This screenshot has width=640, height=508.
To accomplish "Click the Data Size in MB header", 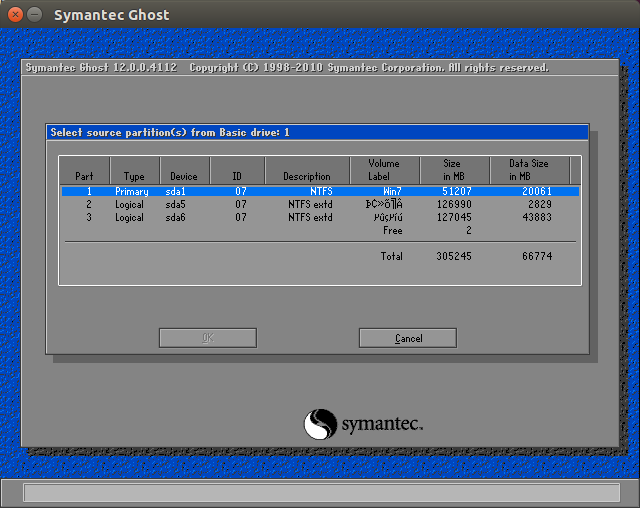I will coord(529,170).
